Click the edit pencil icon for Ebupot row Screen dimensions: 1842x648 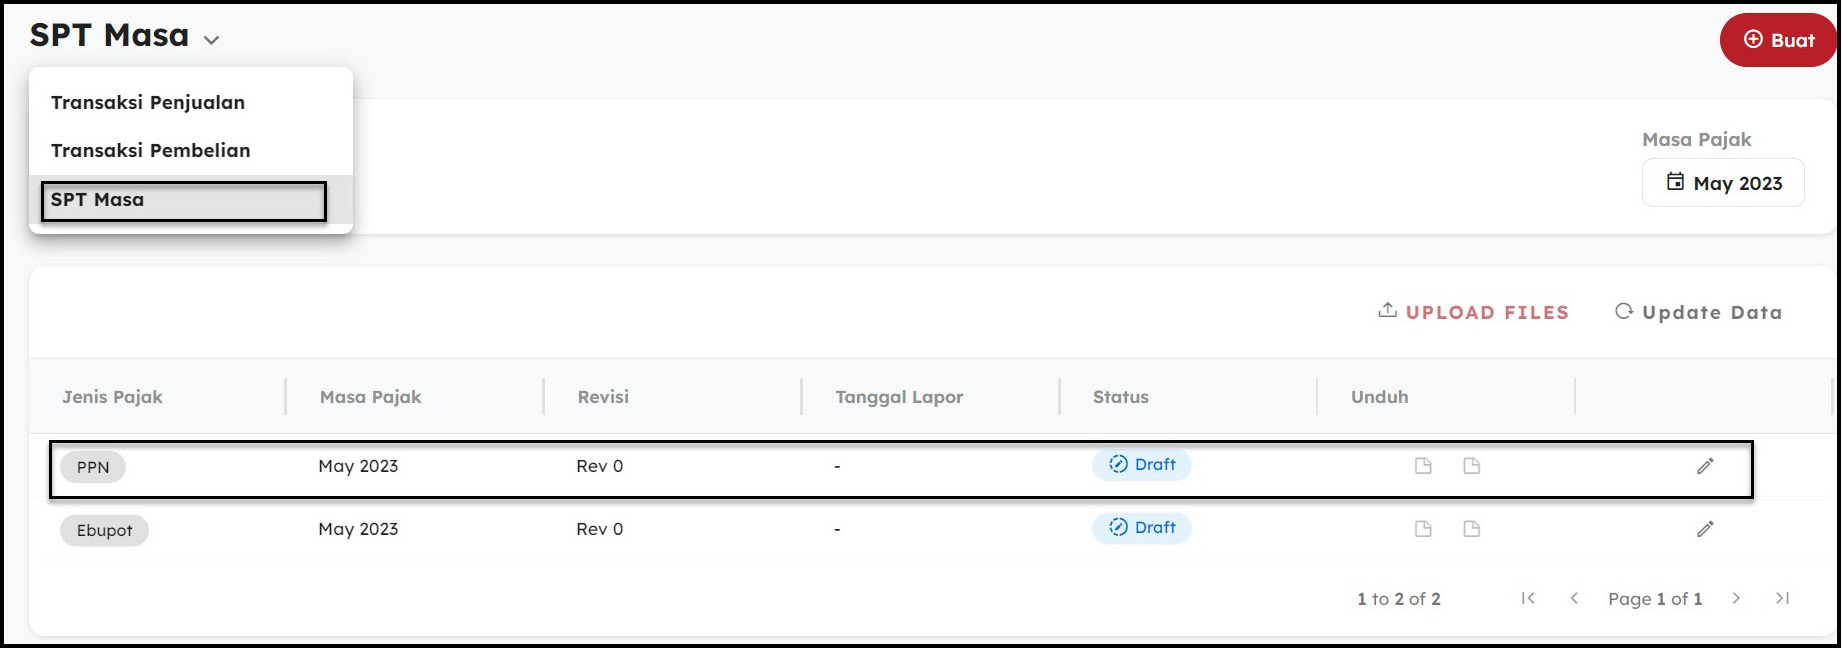pyautogui.click(x=1705, y=529)
